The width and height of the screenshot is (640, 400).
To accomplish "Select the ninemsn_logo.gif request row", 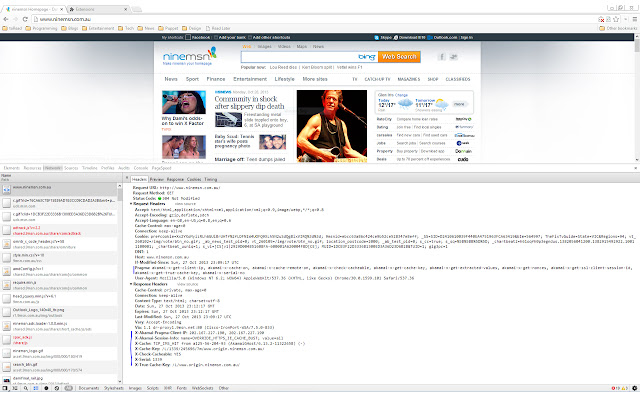I will (60, 353).
